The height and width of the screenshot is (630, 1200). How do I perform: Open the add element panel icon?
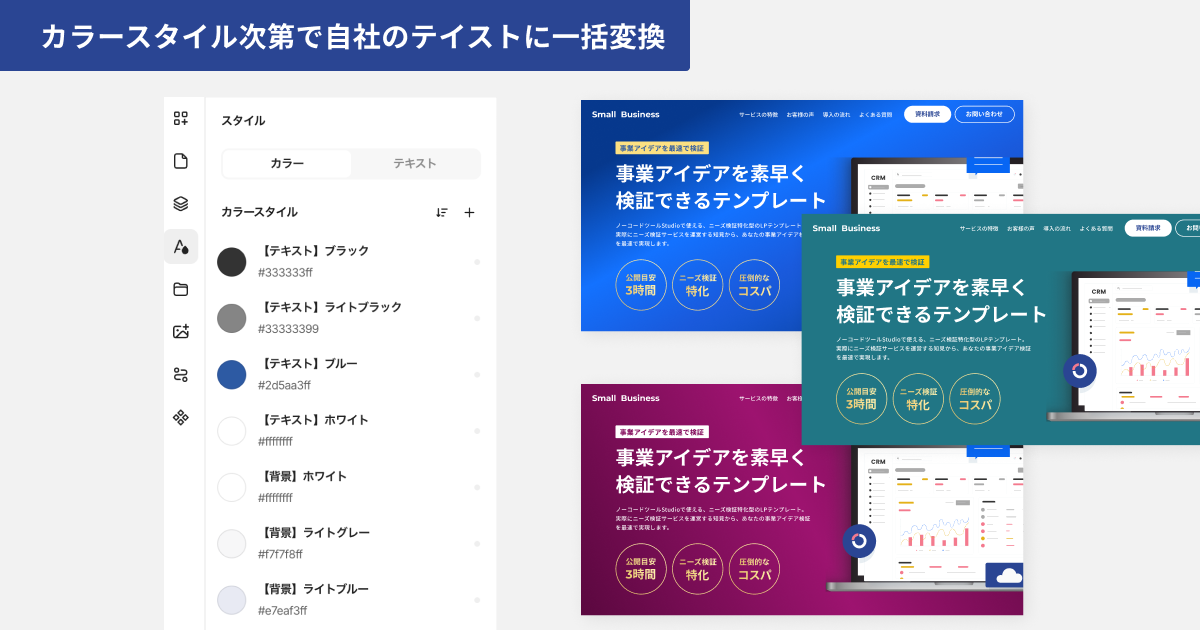pos(182,119)
